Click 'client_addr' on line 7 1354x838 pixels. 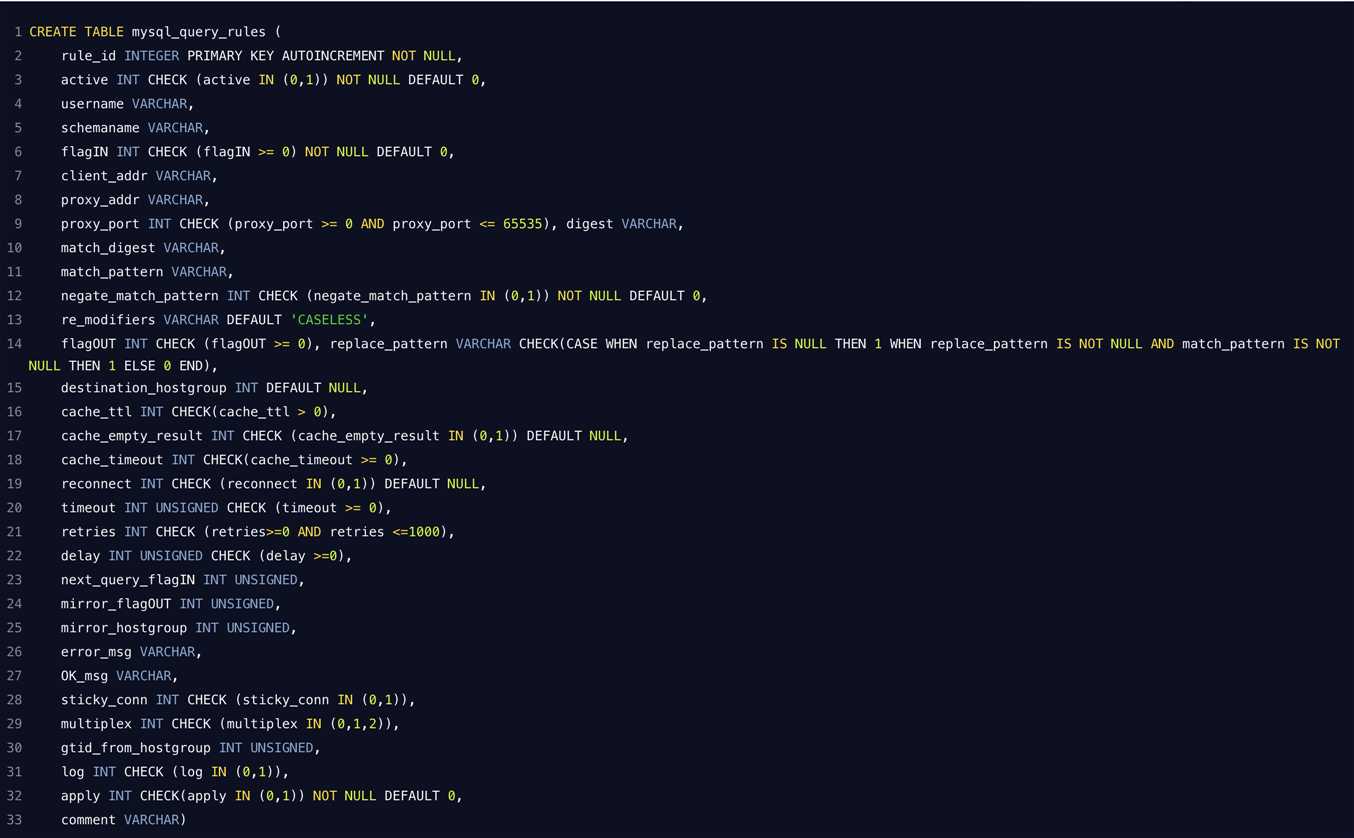pos(104,176)
